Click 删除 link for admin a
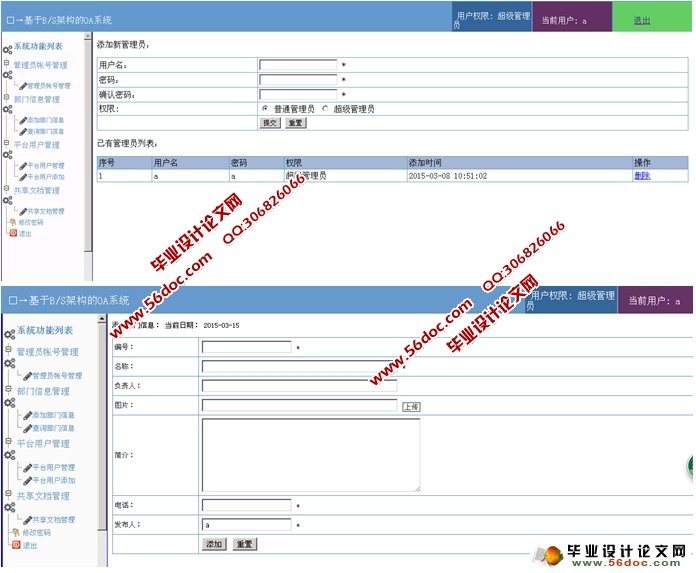Viewport: 696px width, 573px height. (642, 176)
